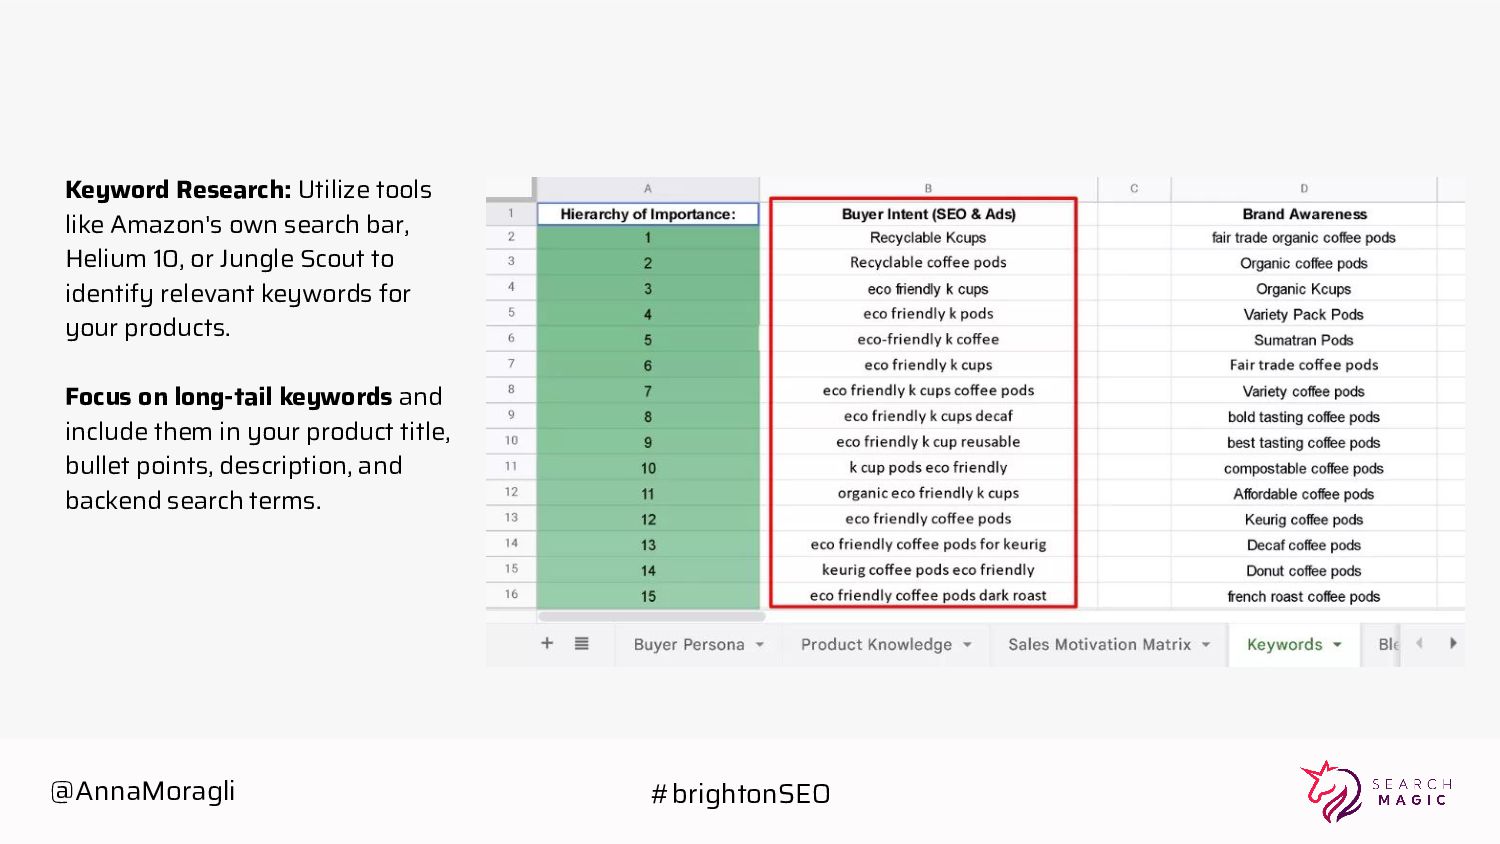1500x844 pixels.
Task: Switch to the Buyer Persona sheet tab
Action: pyautogui.click(x=688, y=645)
